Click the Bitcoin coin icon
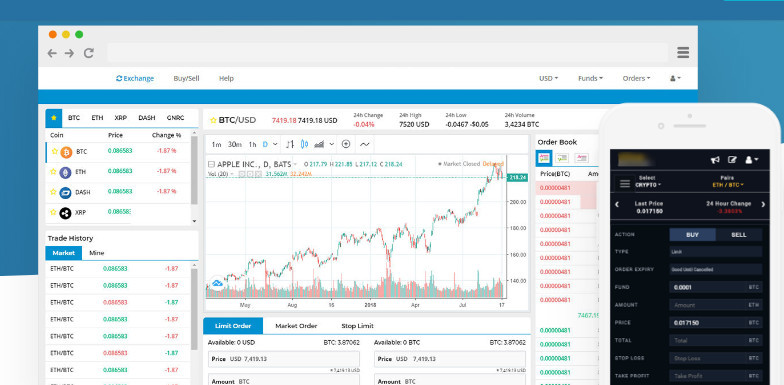This screenshot has height=385, width=784. (x=66, y=152)
